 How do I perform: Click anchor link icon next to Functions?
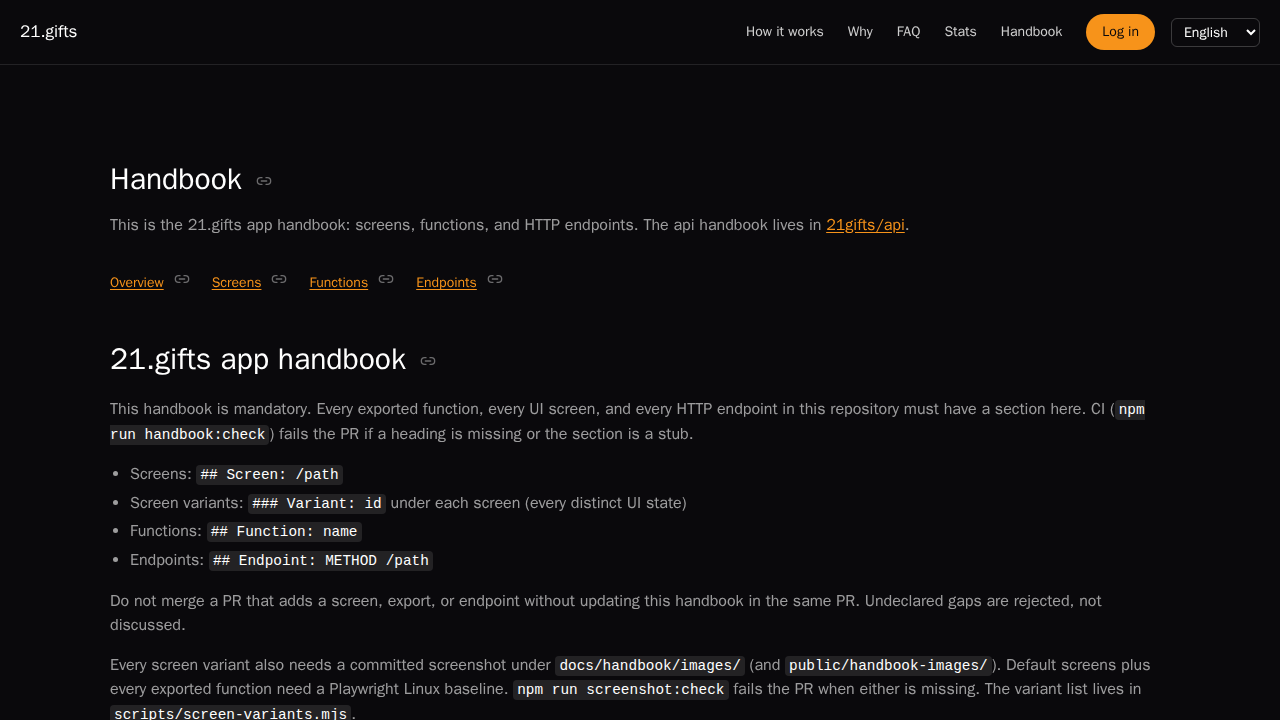tap(386, 279)
